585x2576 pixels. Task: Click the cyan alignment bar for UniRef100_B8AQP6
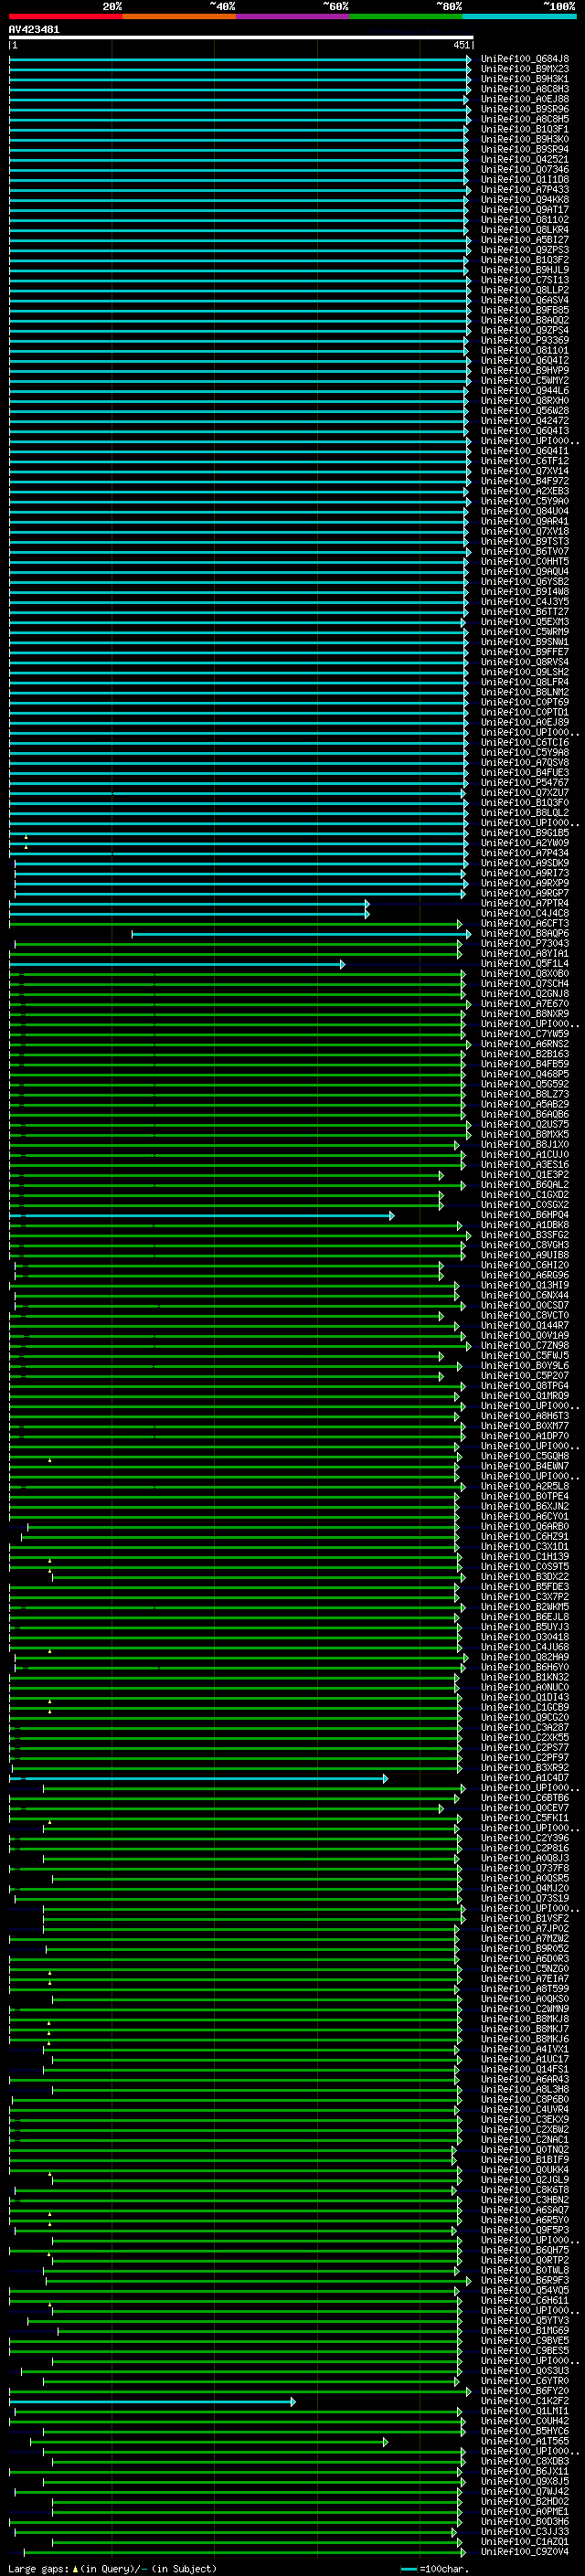tap(301, 934)
